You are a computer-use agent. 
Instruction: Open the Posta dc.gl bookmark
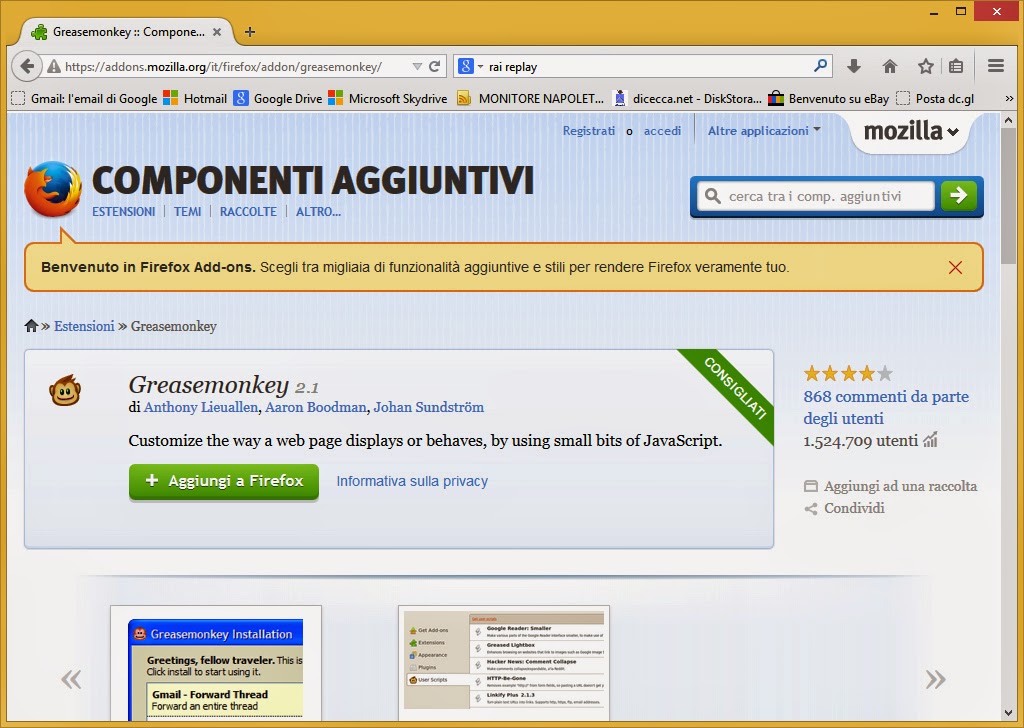tap(935, 99)
